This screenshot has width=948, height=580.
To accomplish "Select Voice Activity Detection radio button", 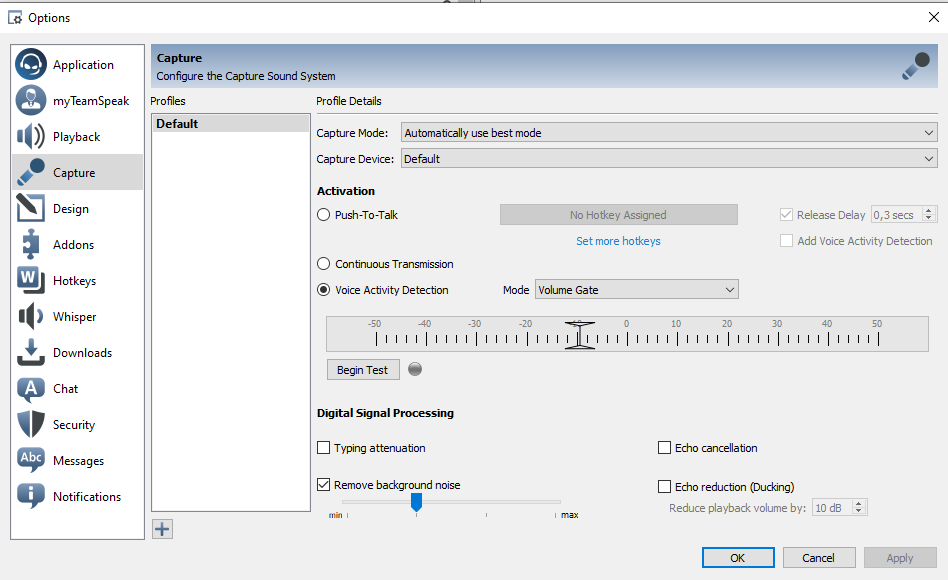I will 323,290.
